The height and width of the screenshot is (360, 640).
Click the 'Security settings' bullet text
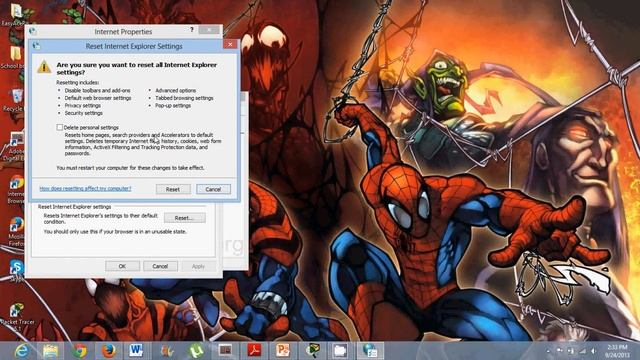84,113
